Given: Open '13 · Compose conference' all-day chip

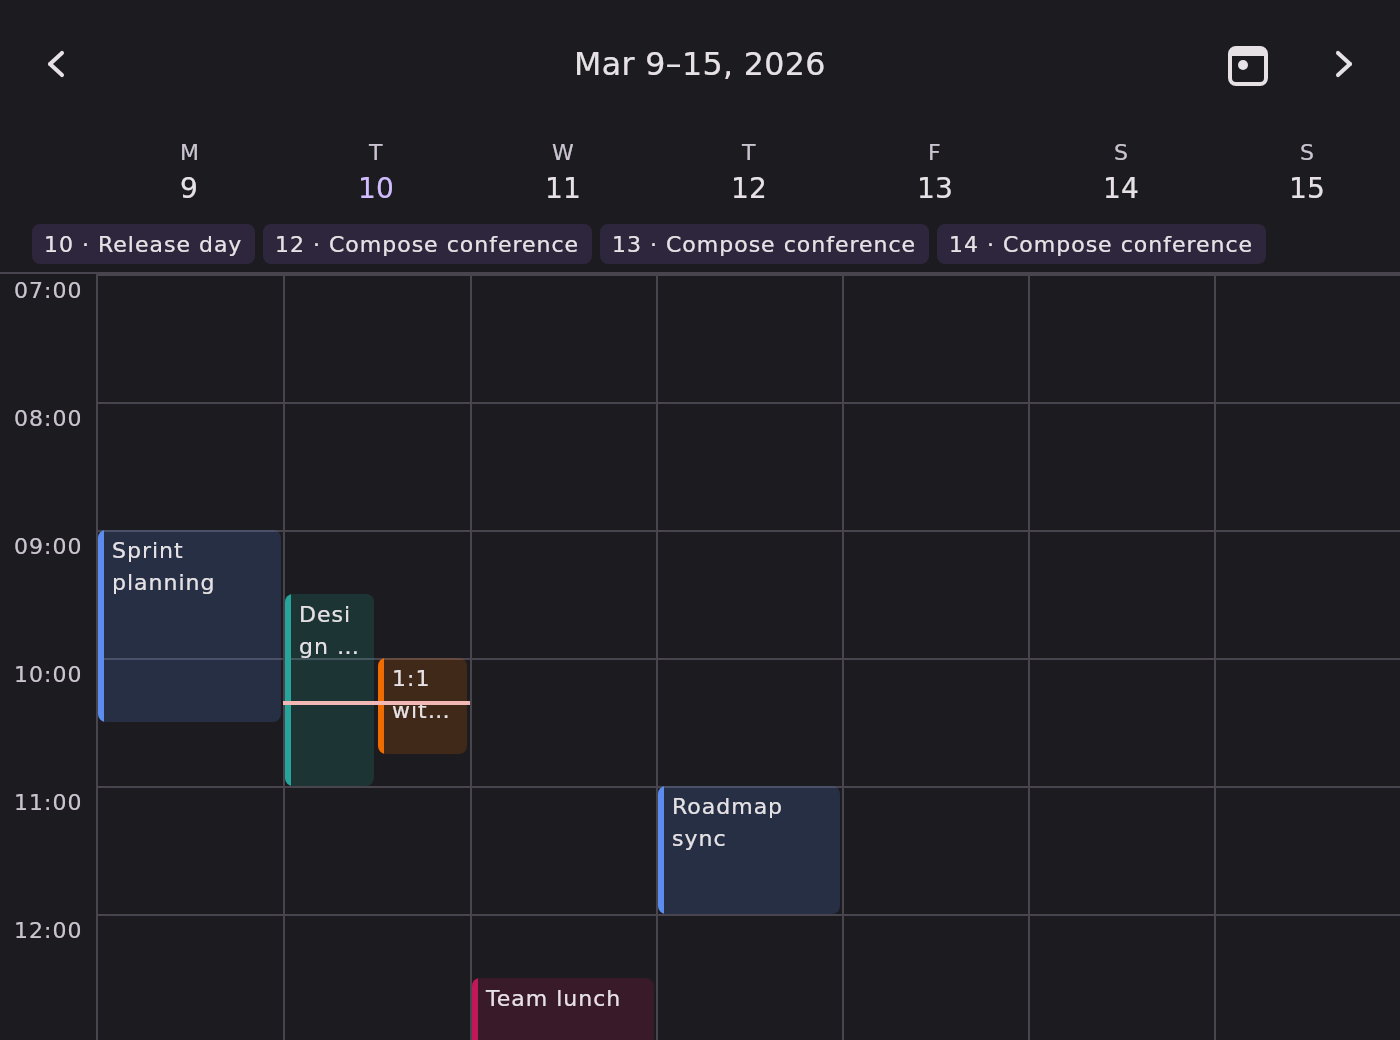Looking at the screenshot, I should coord(764,244).
